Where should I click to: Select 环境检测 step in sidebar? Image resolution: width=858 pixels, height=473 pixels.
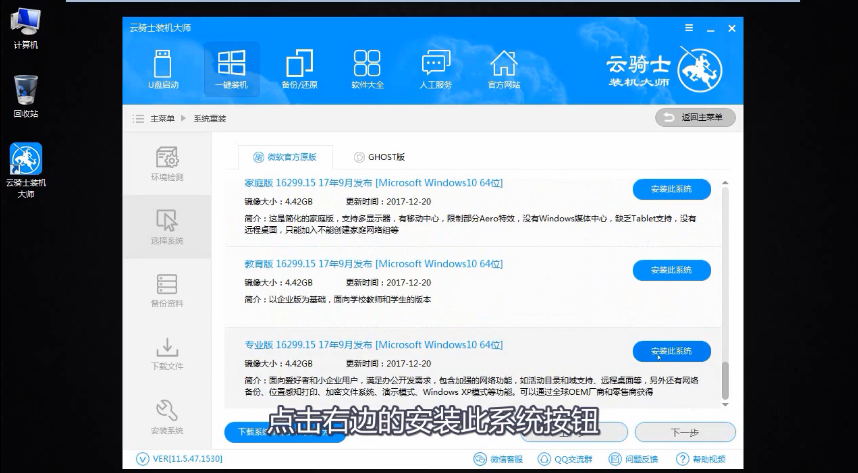[x=167, y=163]
